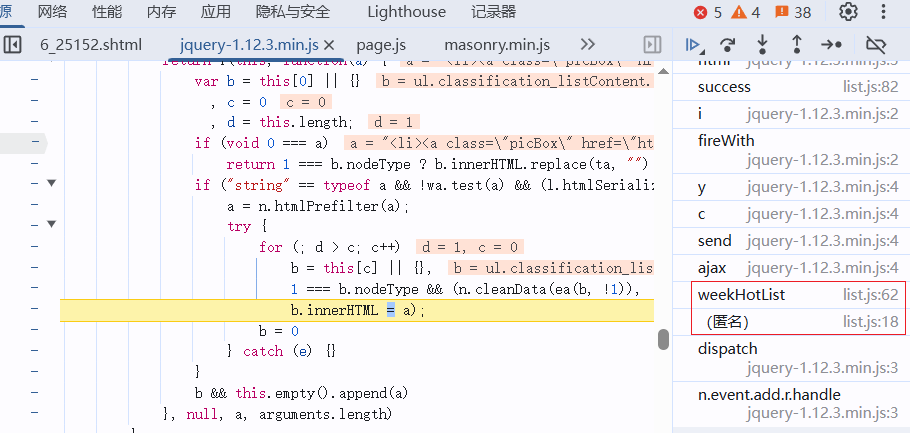
Task: Step out of current function
Action: [796, 45]
